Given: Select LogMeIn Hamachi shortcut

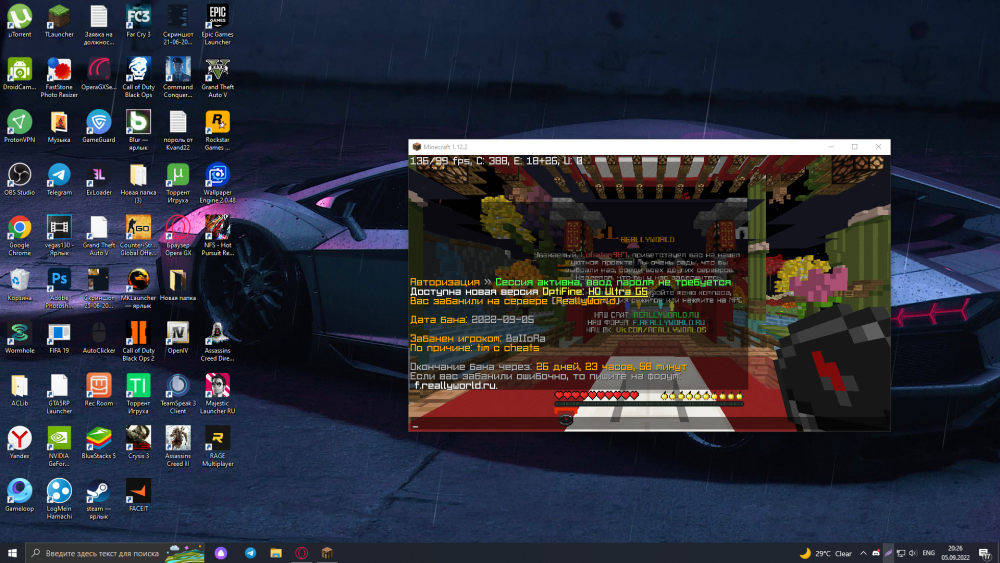Looking at the screenshot, I should [59, 500].
